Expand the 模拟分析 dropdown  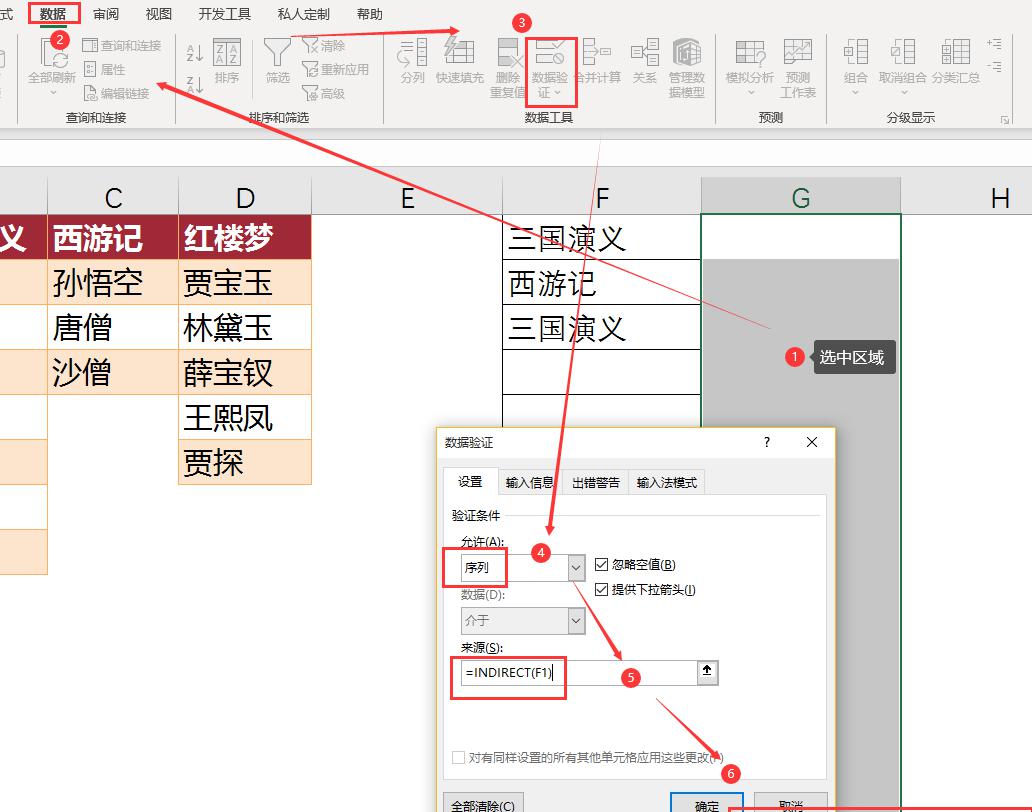[750, 92]
